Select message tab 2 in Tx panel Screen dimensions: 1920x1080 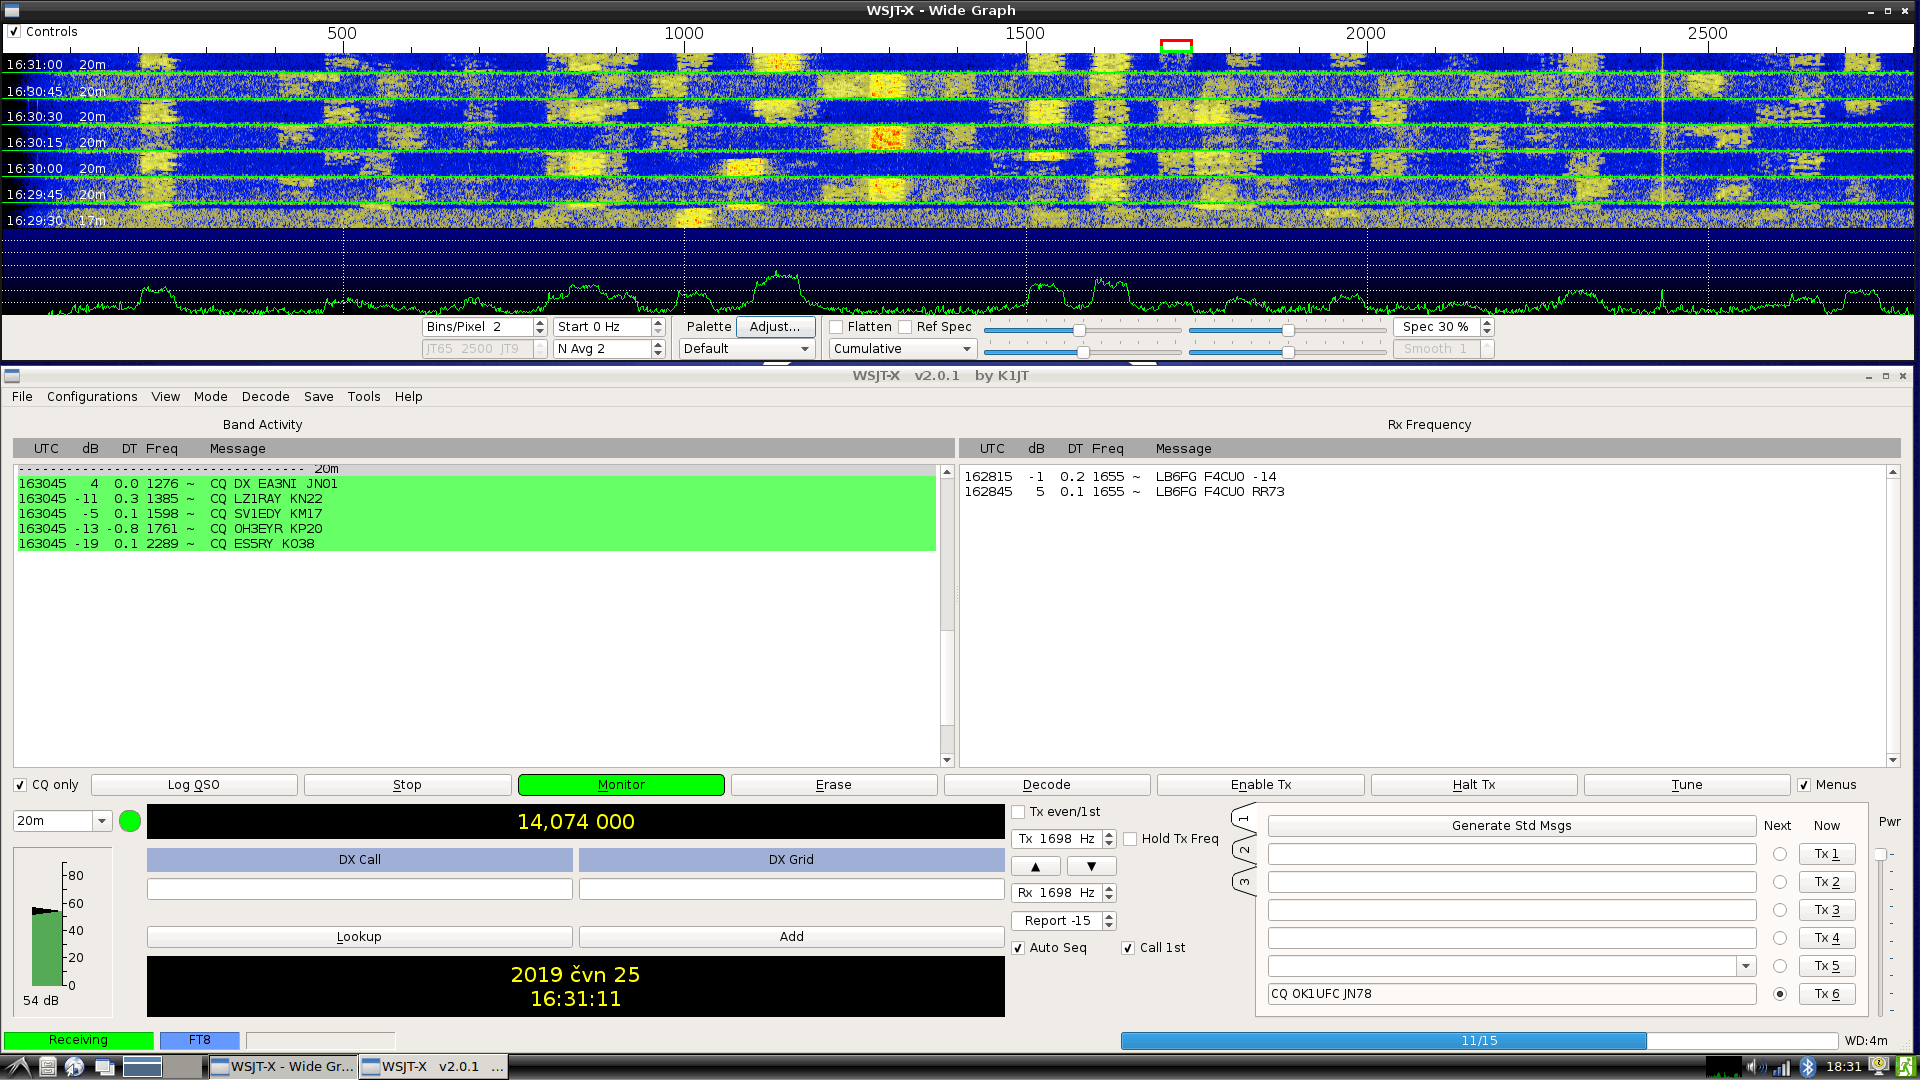click(1244, 850)
